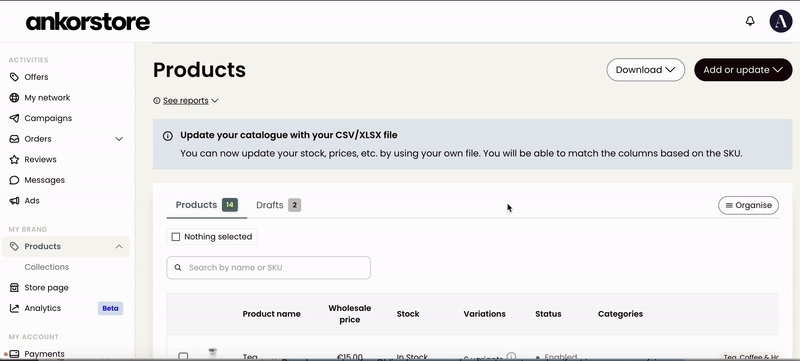
Task: Collapse the Products sidebar section
Action: click(119, 247)
